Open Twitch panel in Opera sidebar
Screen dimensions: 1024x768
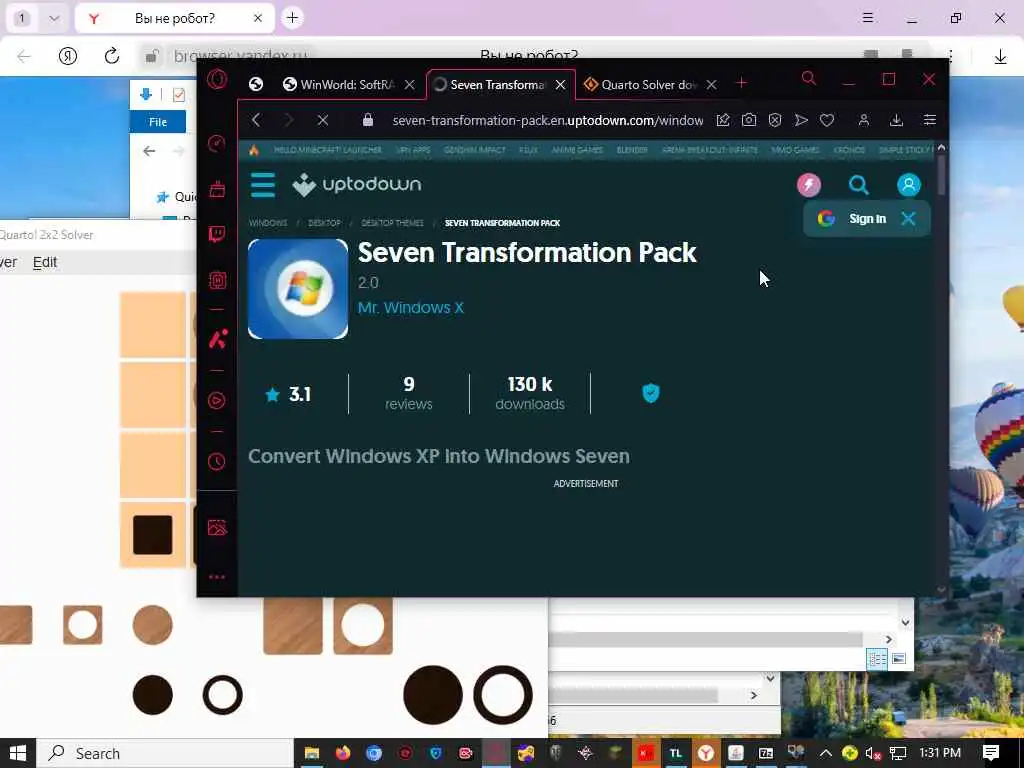click(x=217, y=234)
